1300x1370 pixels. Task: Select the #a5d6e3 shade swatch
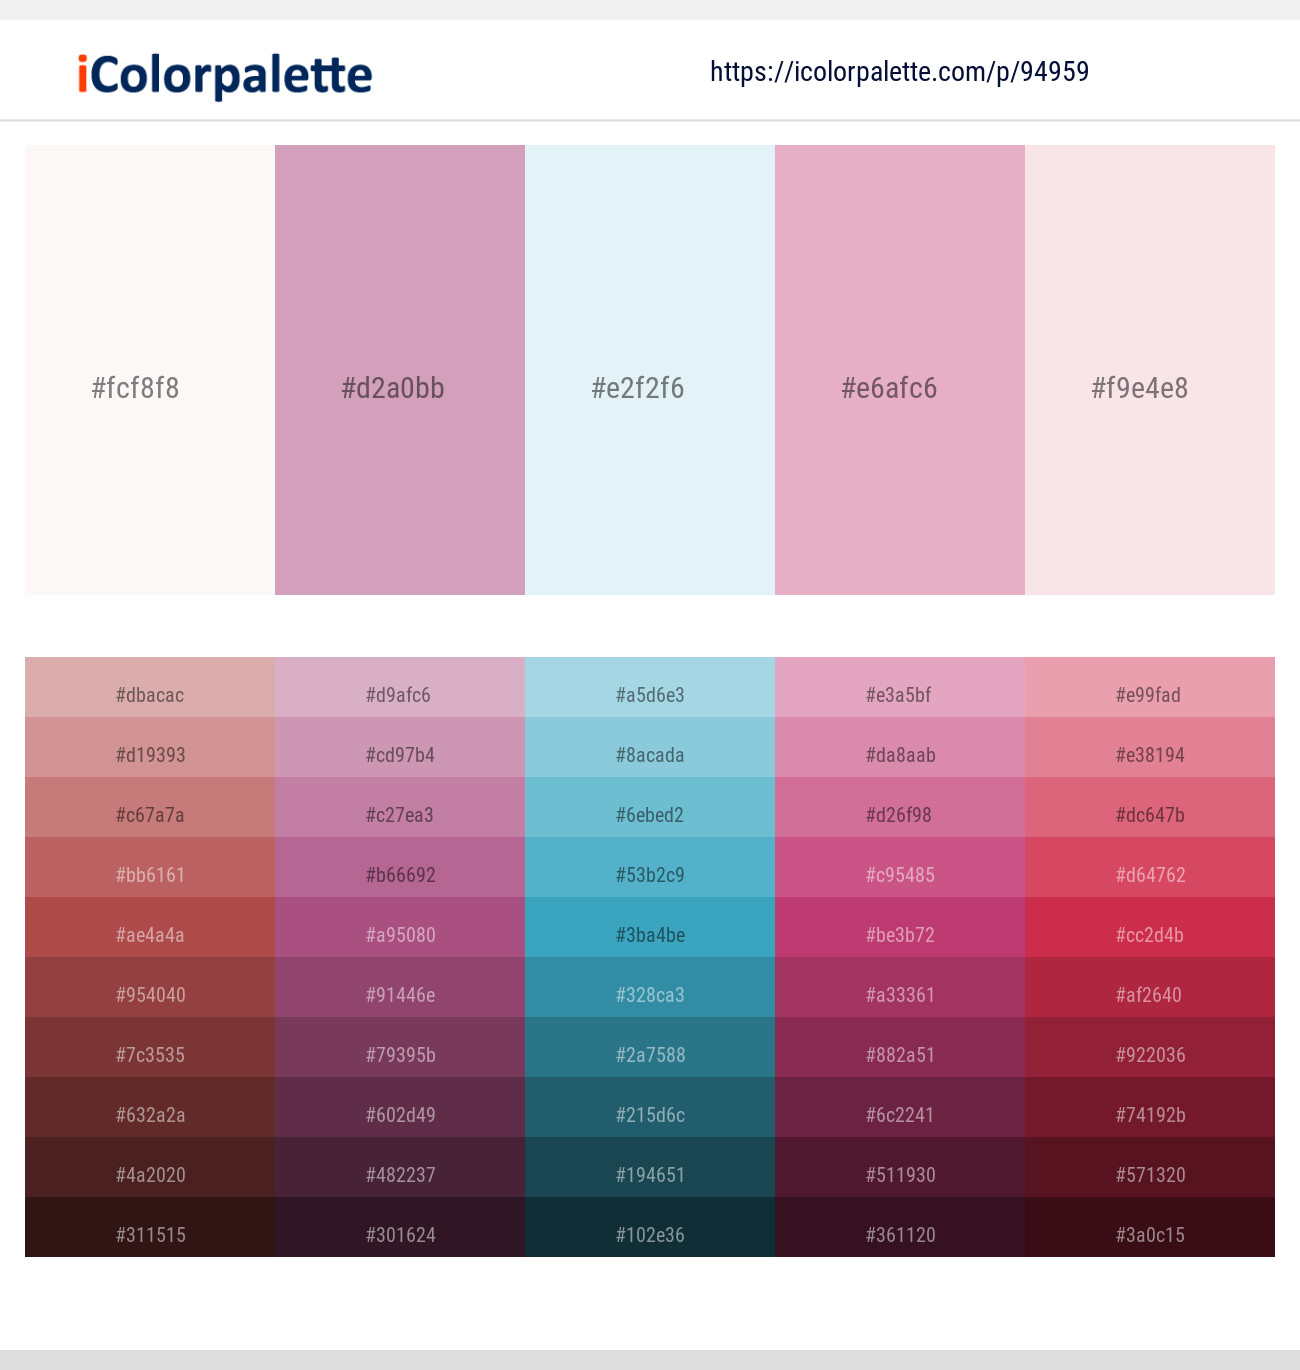(649, 694)
